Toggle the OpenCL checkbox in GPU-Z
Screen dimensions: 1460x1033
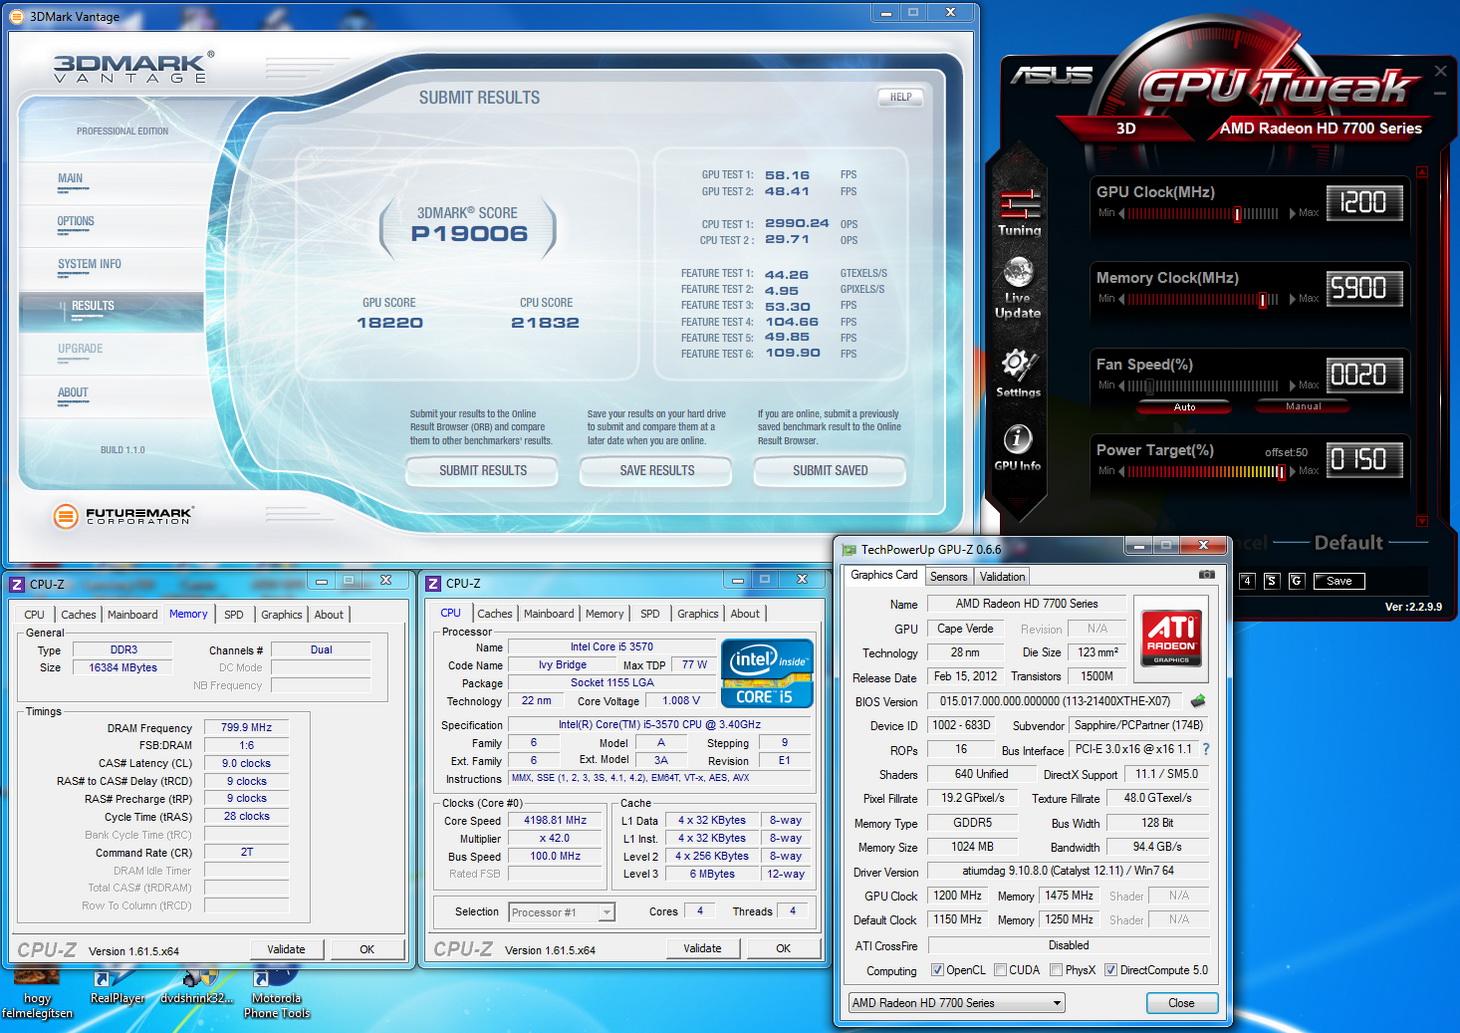coord(937,970)
